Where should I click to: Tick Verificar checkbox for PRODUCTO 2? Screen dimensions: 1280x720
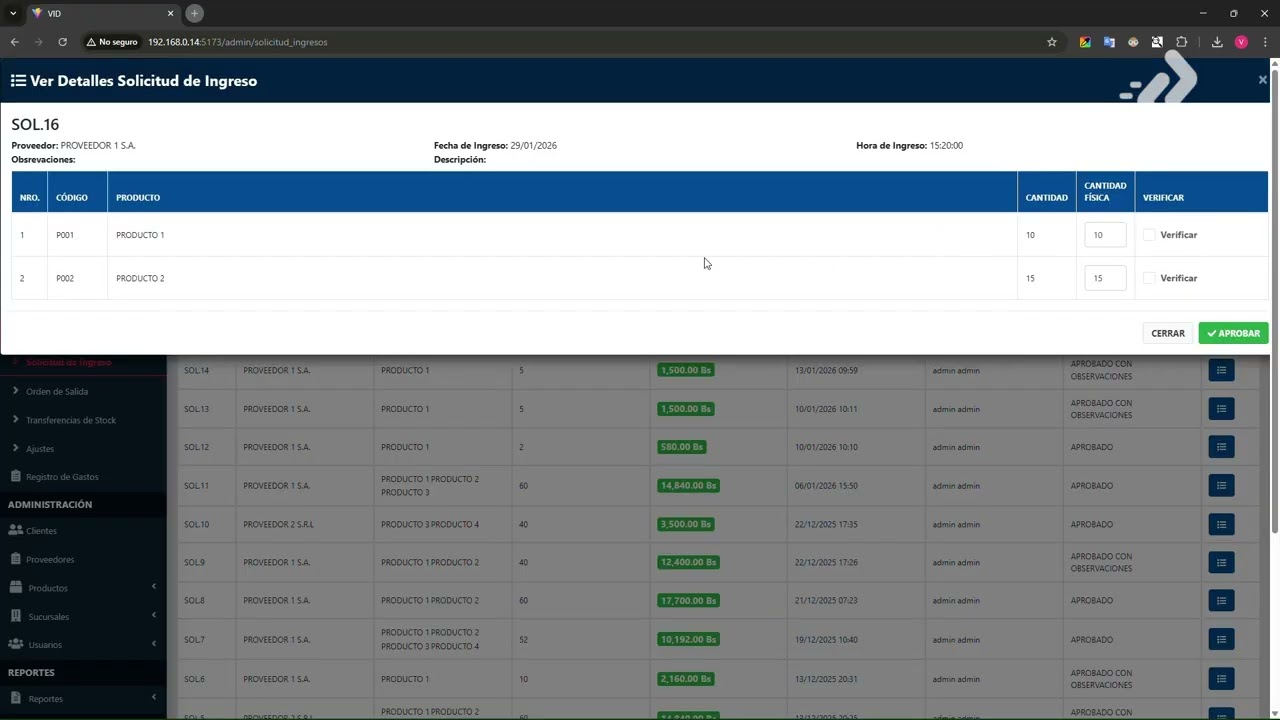[1149, 278]
